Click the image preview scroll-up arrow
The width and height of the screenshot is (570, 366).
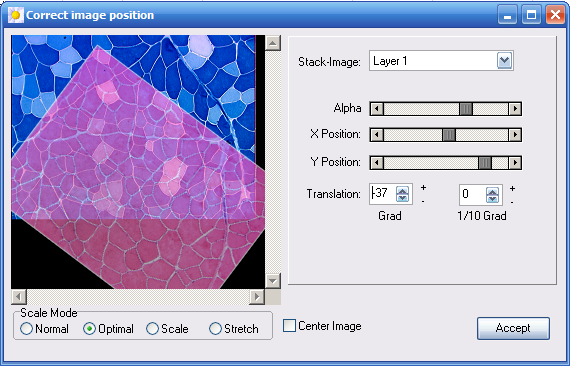tap(273, 43)
